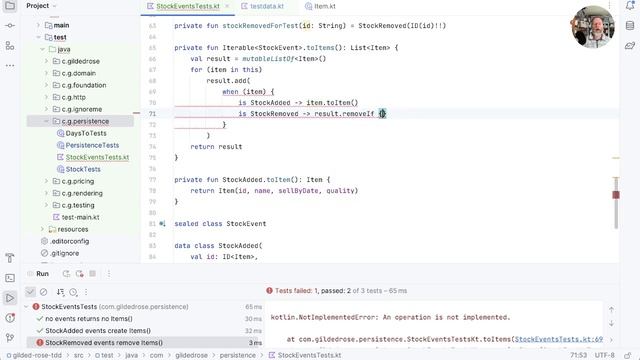Open the Terminal tool window
640x360 pixels.
[10, 278]
